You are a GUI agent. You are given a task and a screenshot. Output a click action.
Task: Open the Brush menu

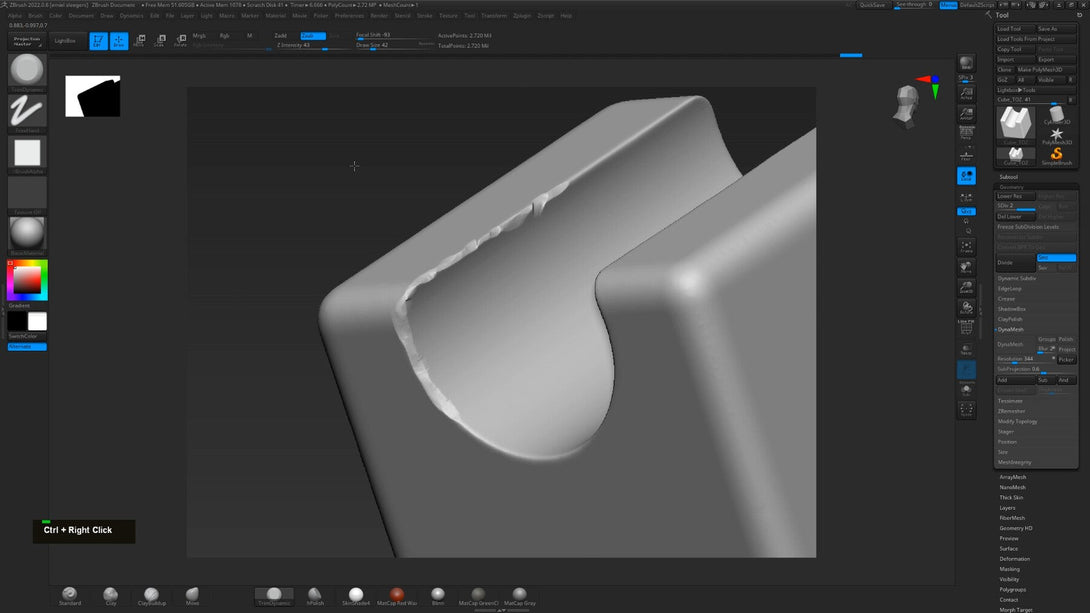coord(35,15)
